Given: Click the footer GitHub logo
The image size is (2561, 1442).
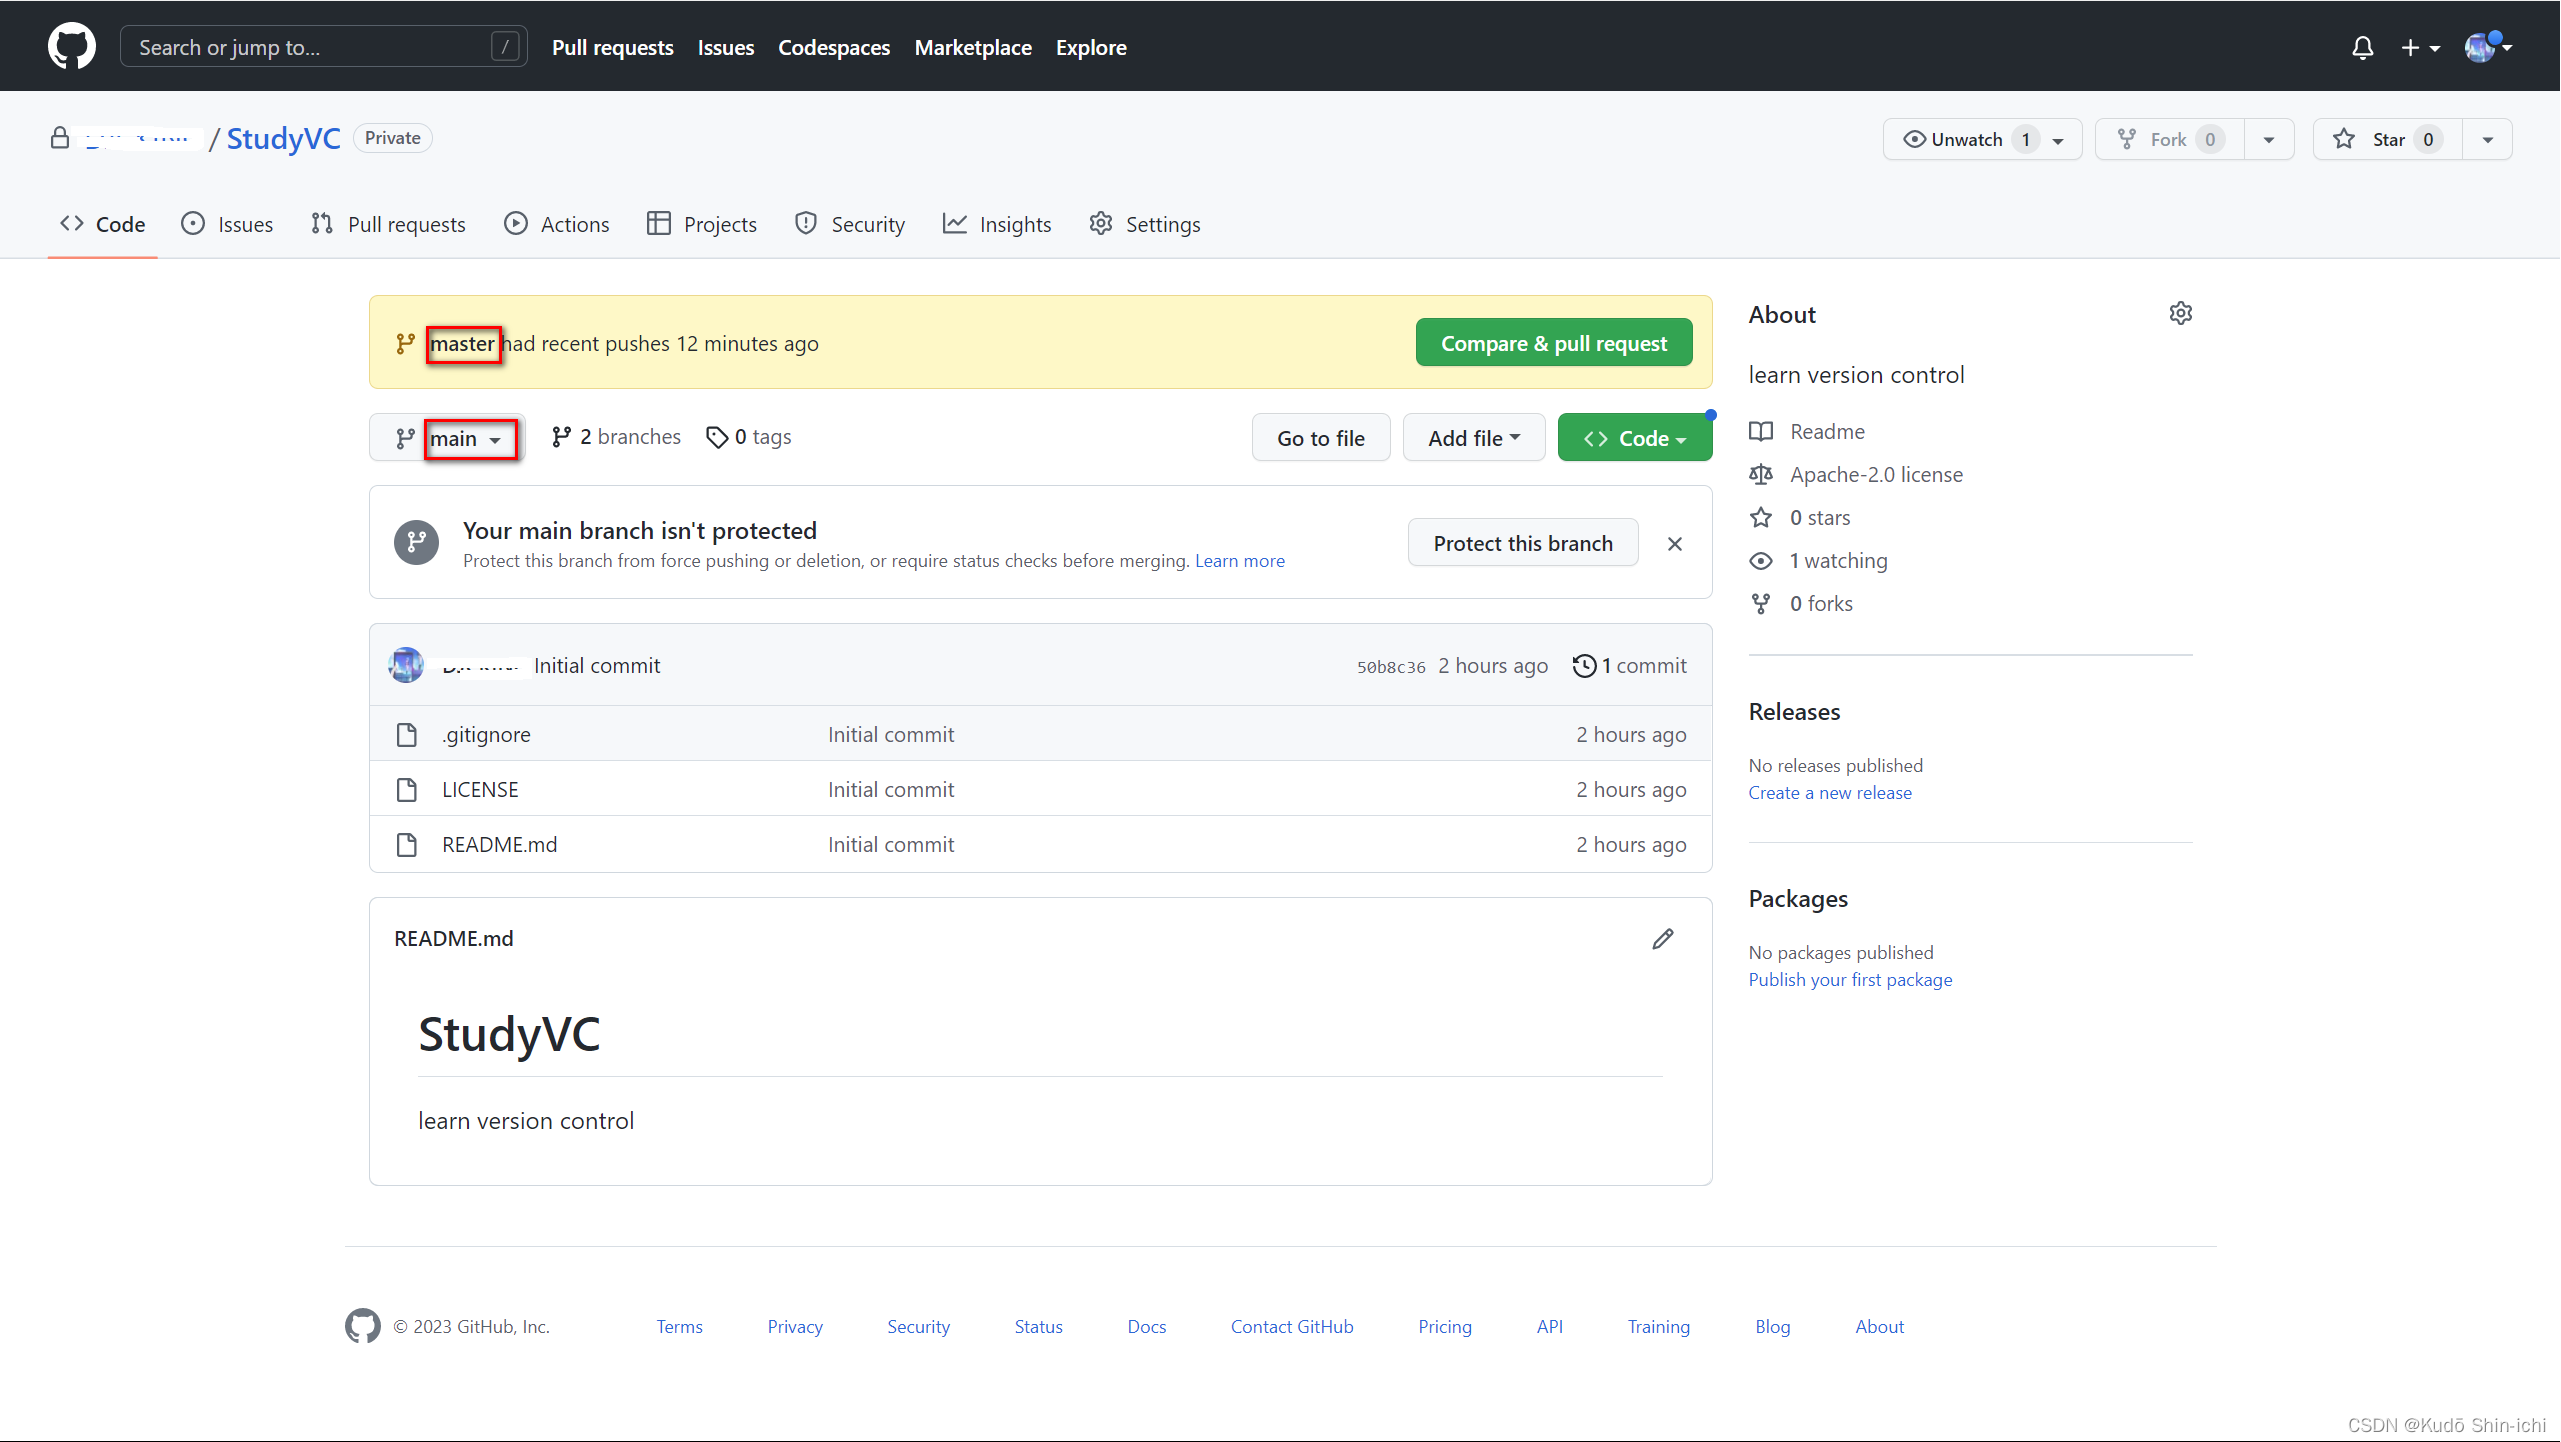Looking at the screenshot, I should (x=362, y=1326).
